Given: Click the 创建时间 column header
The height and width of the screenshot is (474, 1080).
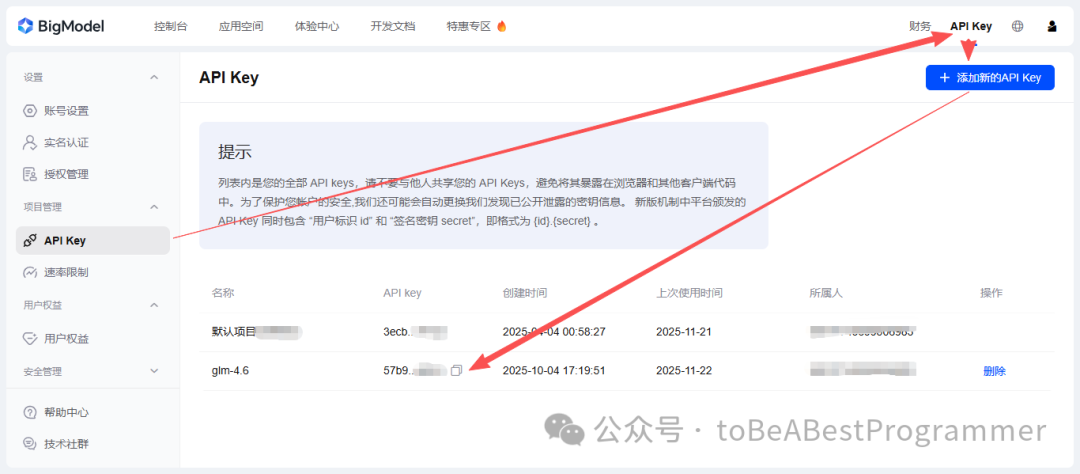Looking at the screenshot, I should pyautogui.click(x=525, y=293).
